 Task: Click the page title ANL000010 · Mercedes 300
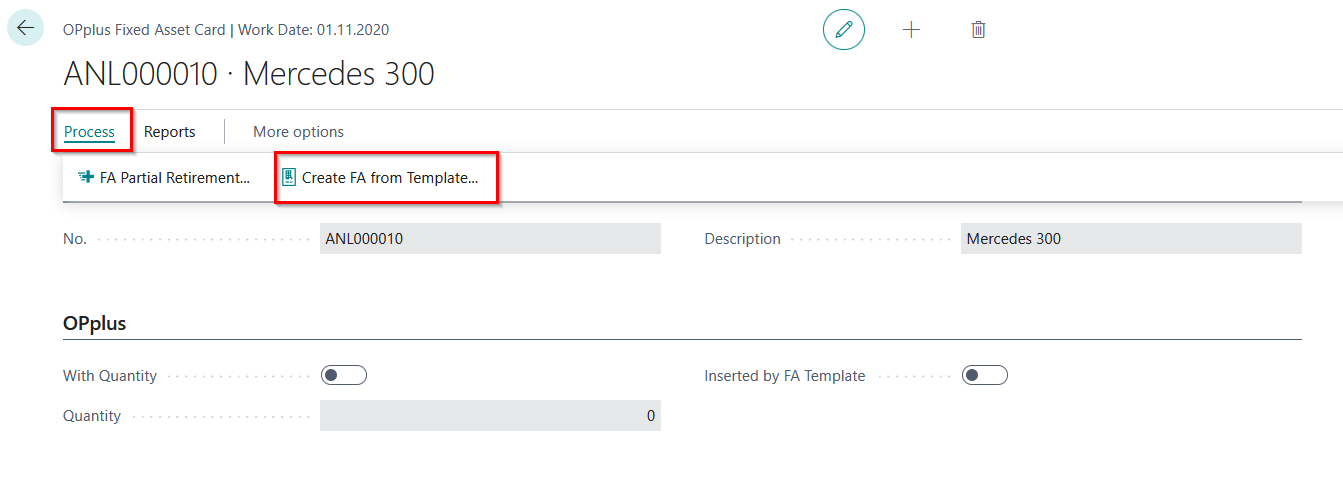(249, 74)
